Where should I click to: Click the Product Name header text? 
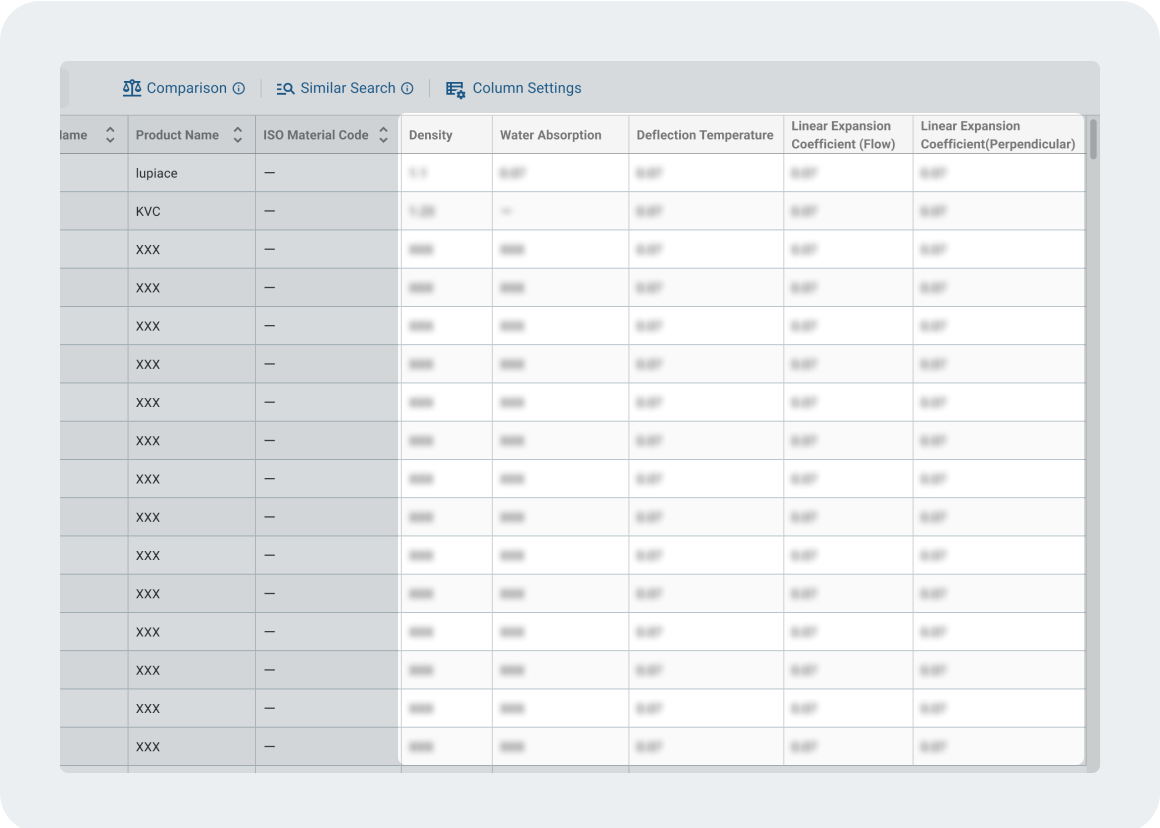click(x=177, y=135)
